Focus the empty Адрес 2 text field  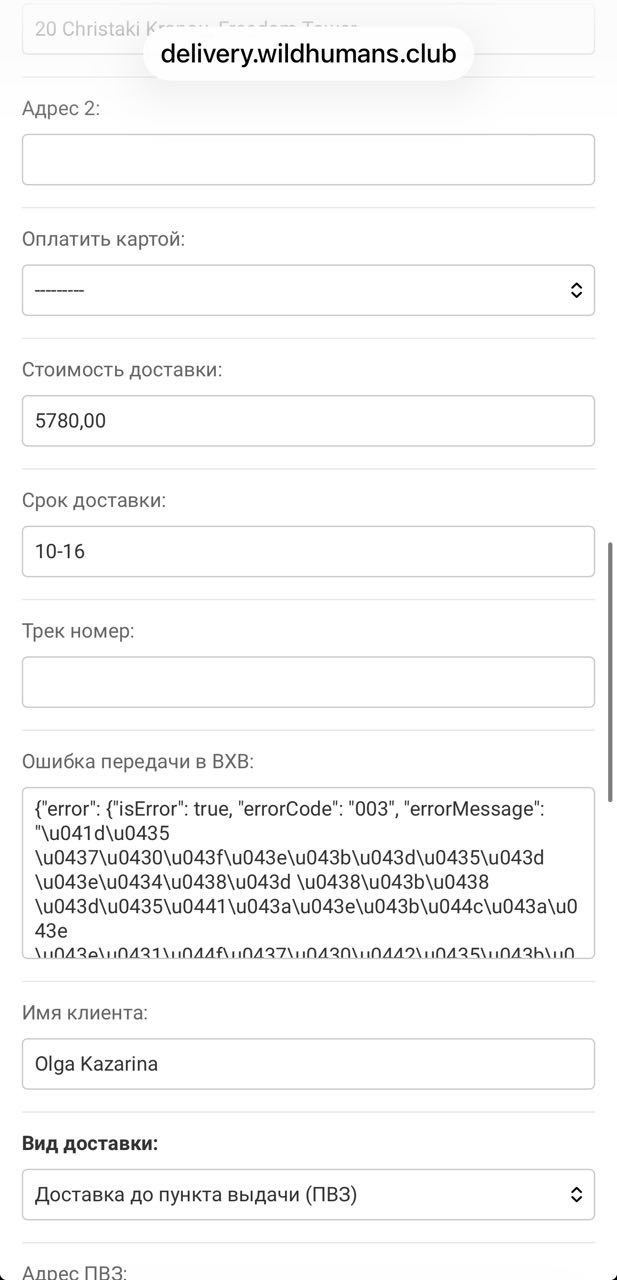308,160
